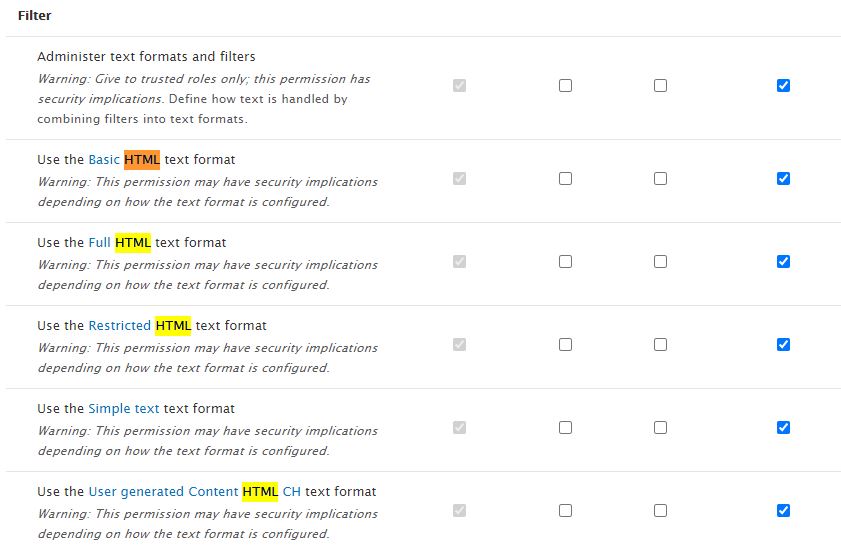Tick first empty checkbox in Basic HTML row
841x550 pixels.
pos(565,179)
